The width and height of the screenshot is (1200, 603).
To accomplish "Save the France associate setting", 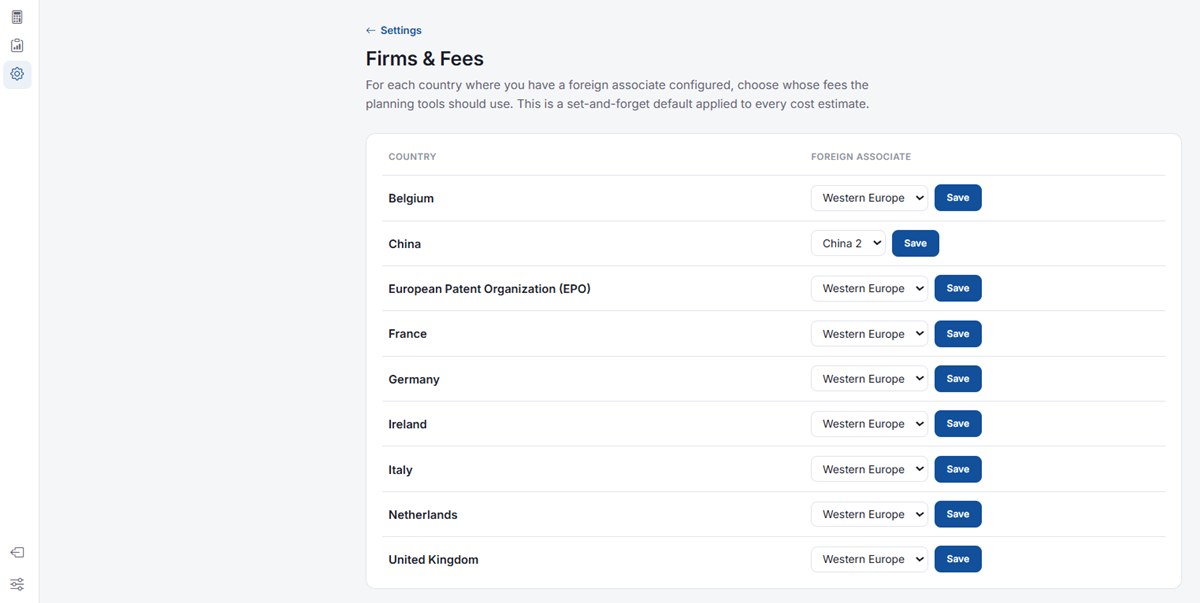I will (x=958, y=334).
